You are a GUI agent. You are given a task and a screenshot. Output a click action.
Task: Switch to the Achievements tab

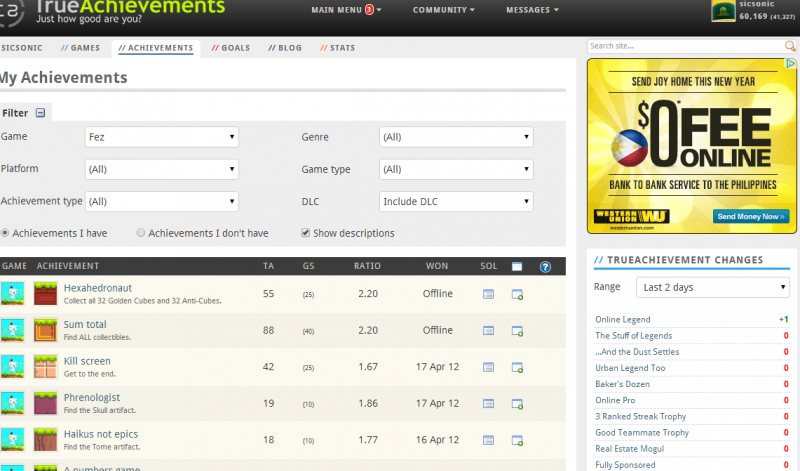coord(156,48)
